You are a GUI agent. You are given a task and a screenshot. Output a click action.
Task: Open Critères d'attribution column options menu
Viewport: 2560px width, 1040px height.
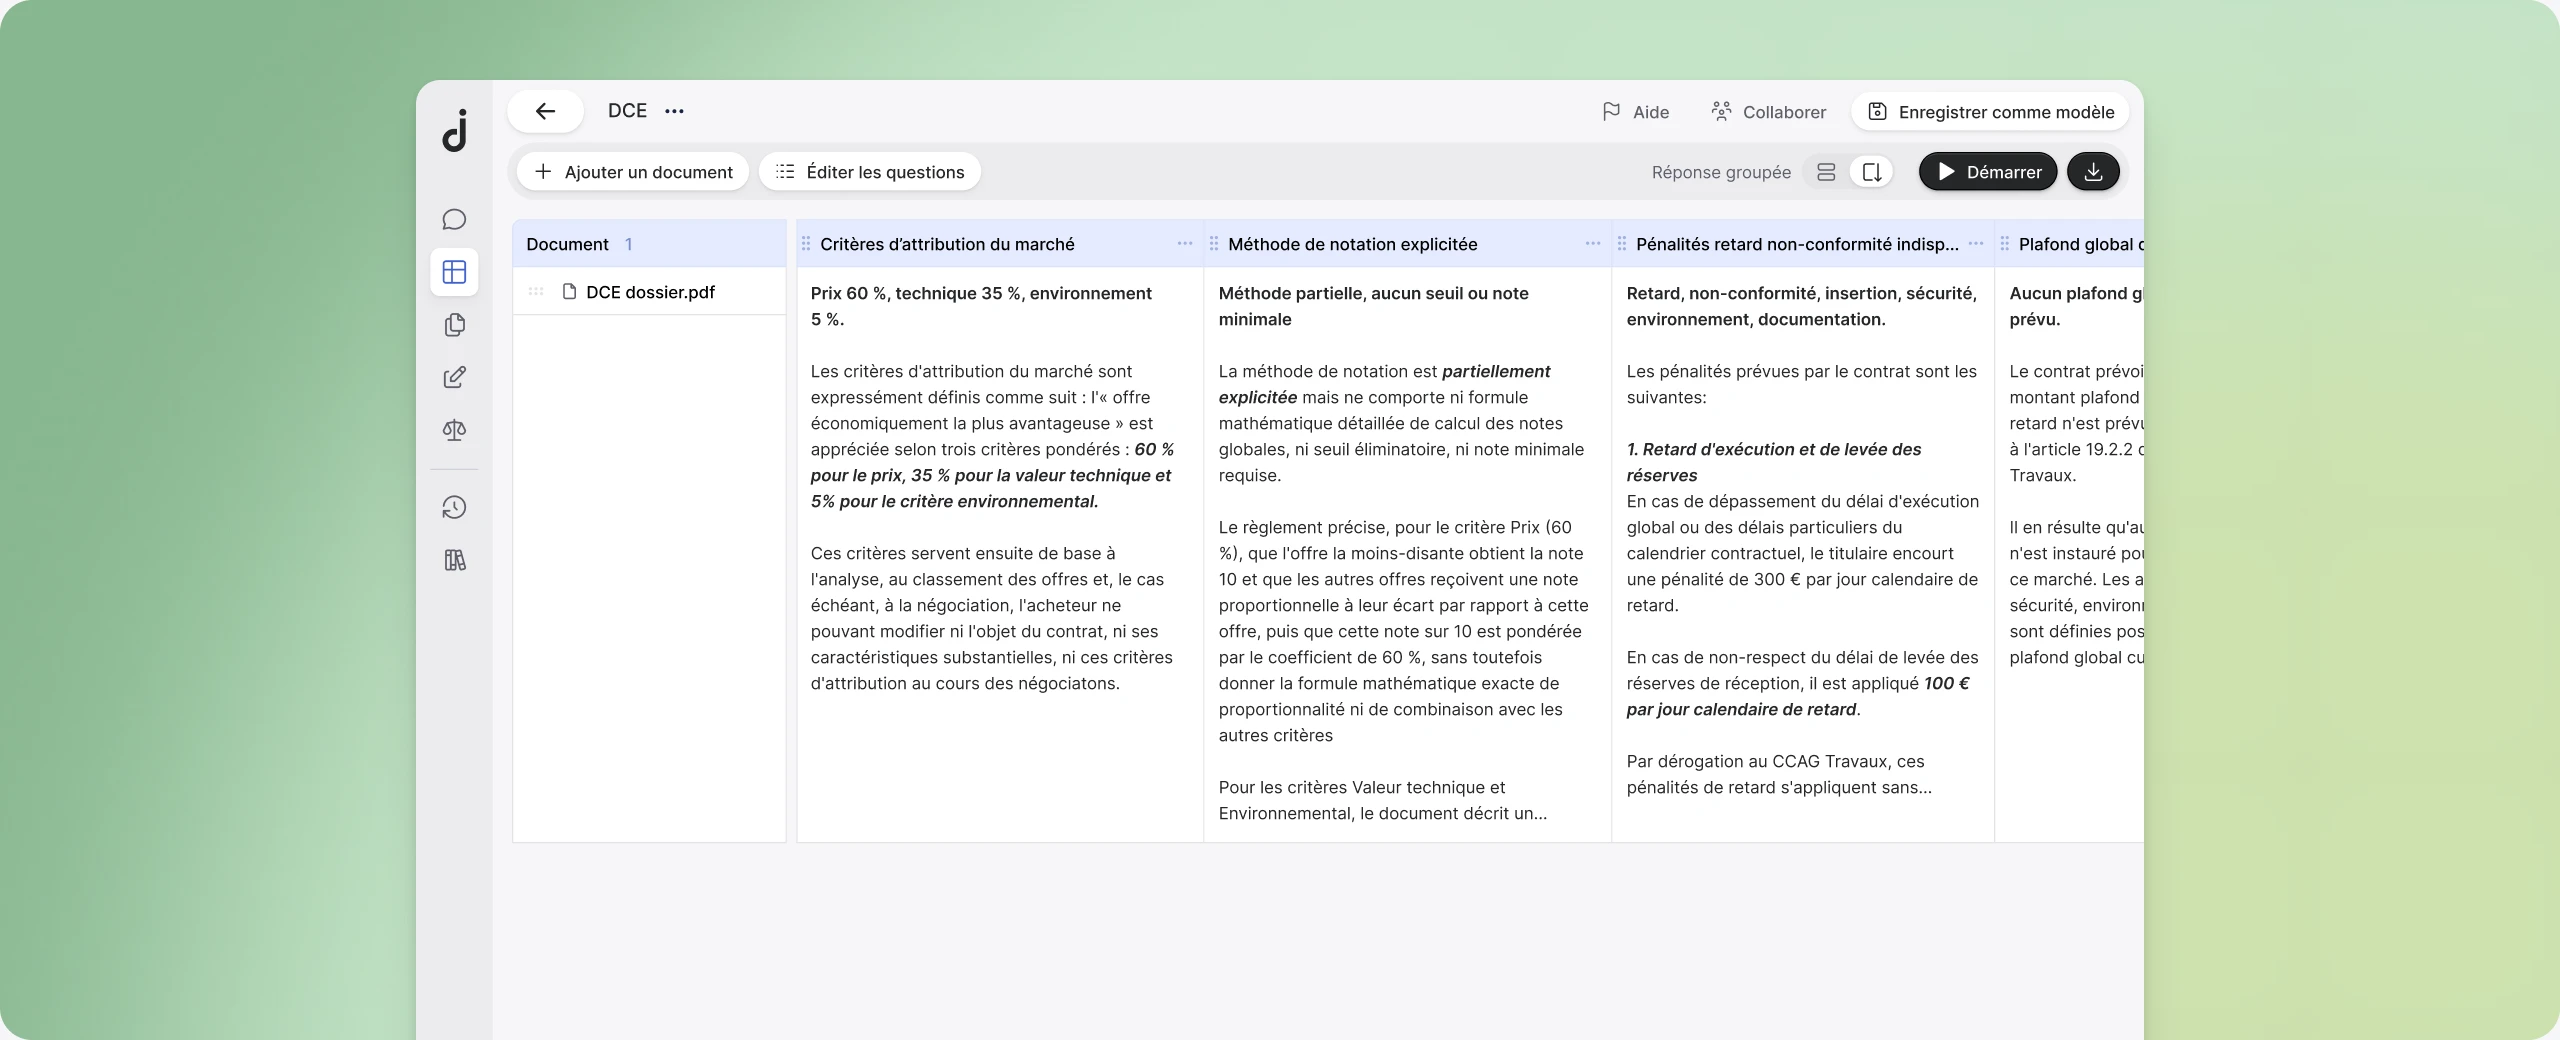point(1185,243)
